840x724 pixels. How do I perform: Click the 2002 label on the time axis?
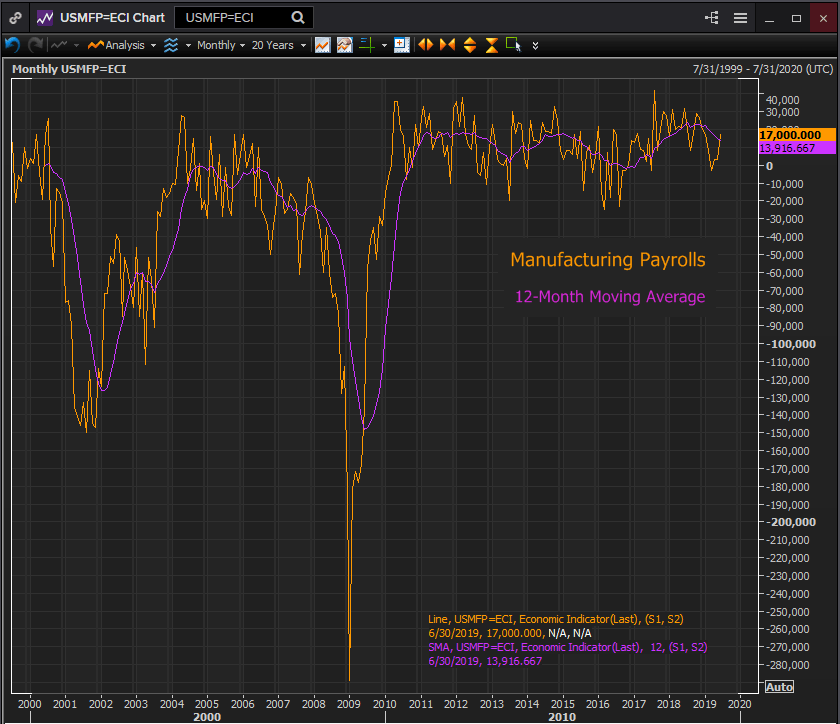pyautogui.click(x=101, y=704)
